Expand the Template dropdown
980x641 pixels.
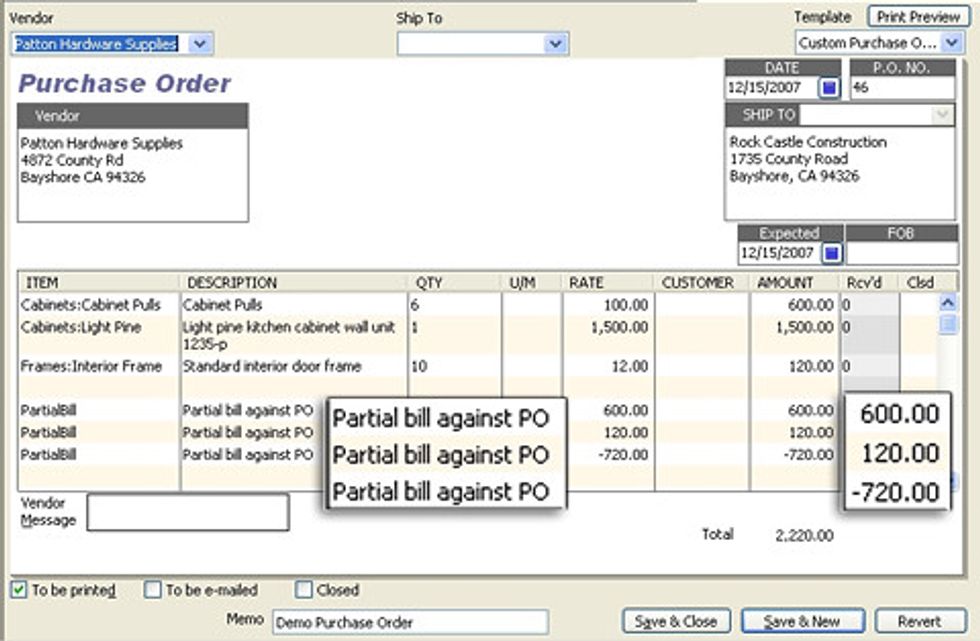coord(951,44)
